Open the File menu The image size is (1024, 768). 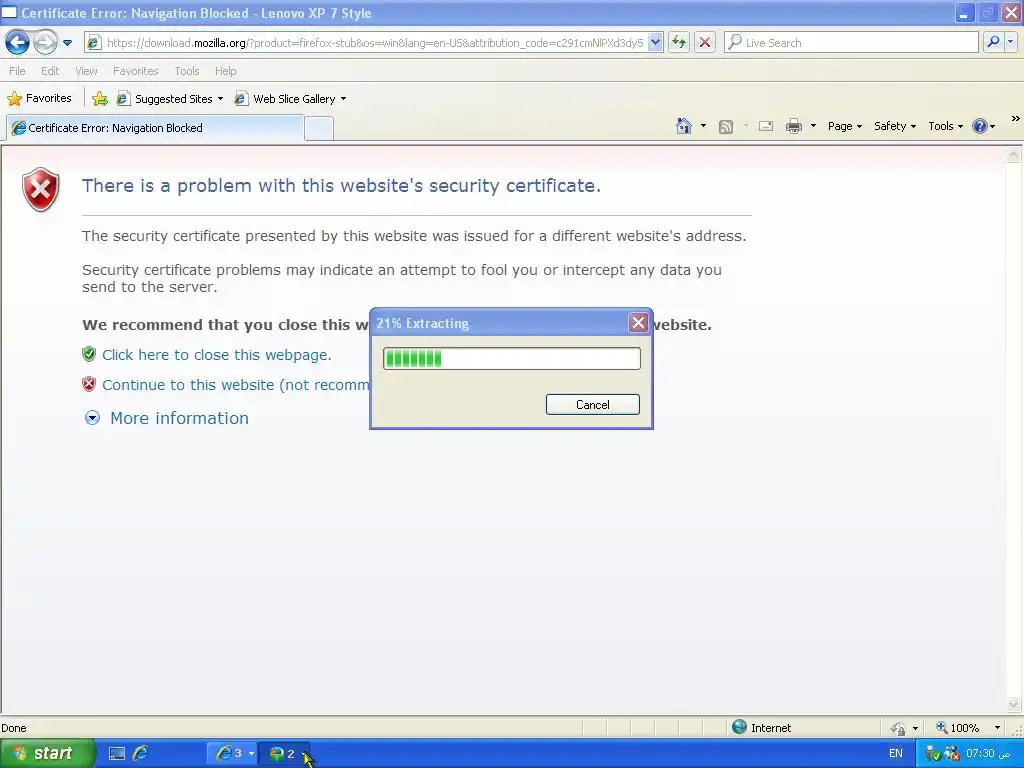17,71
